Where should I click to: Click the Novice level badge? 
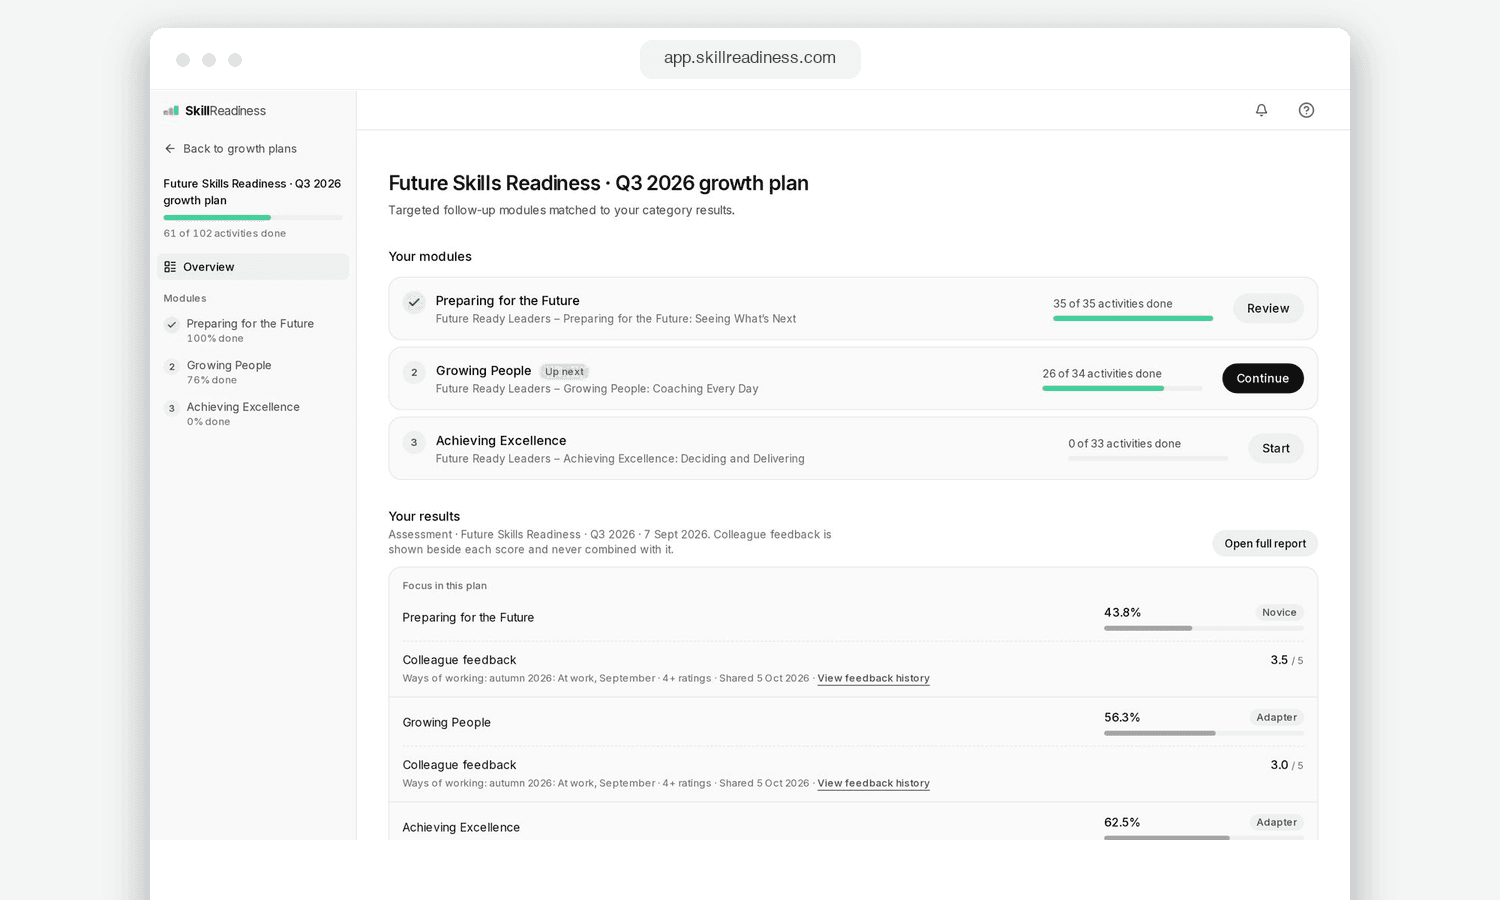[x=1279, y=612]
